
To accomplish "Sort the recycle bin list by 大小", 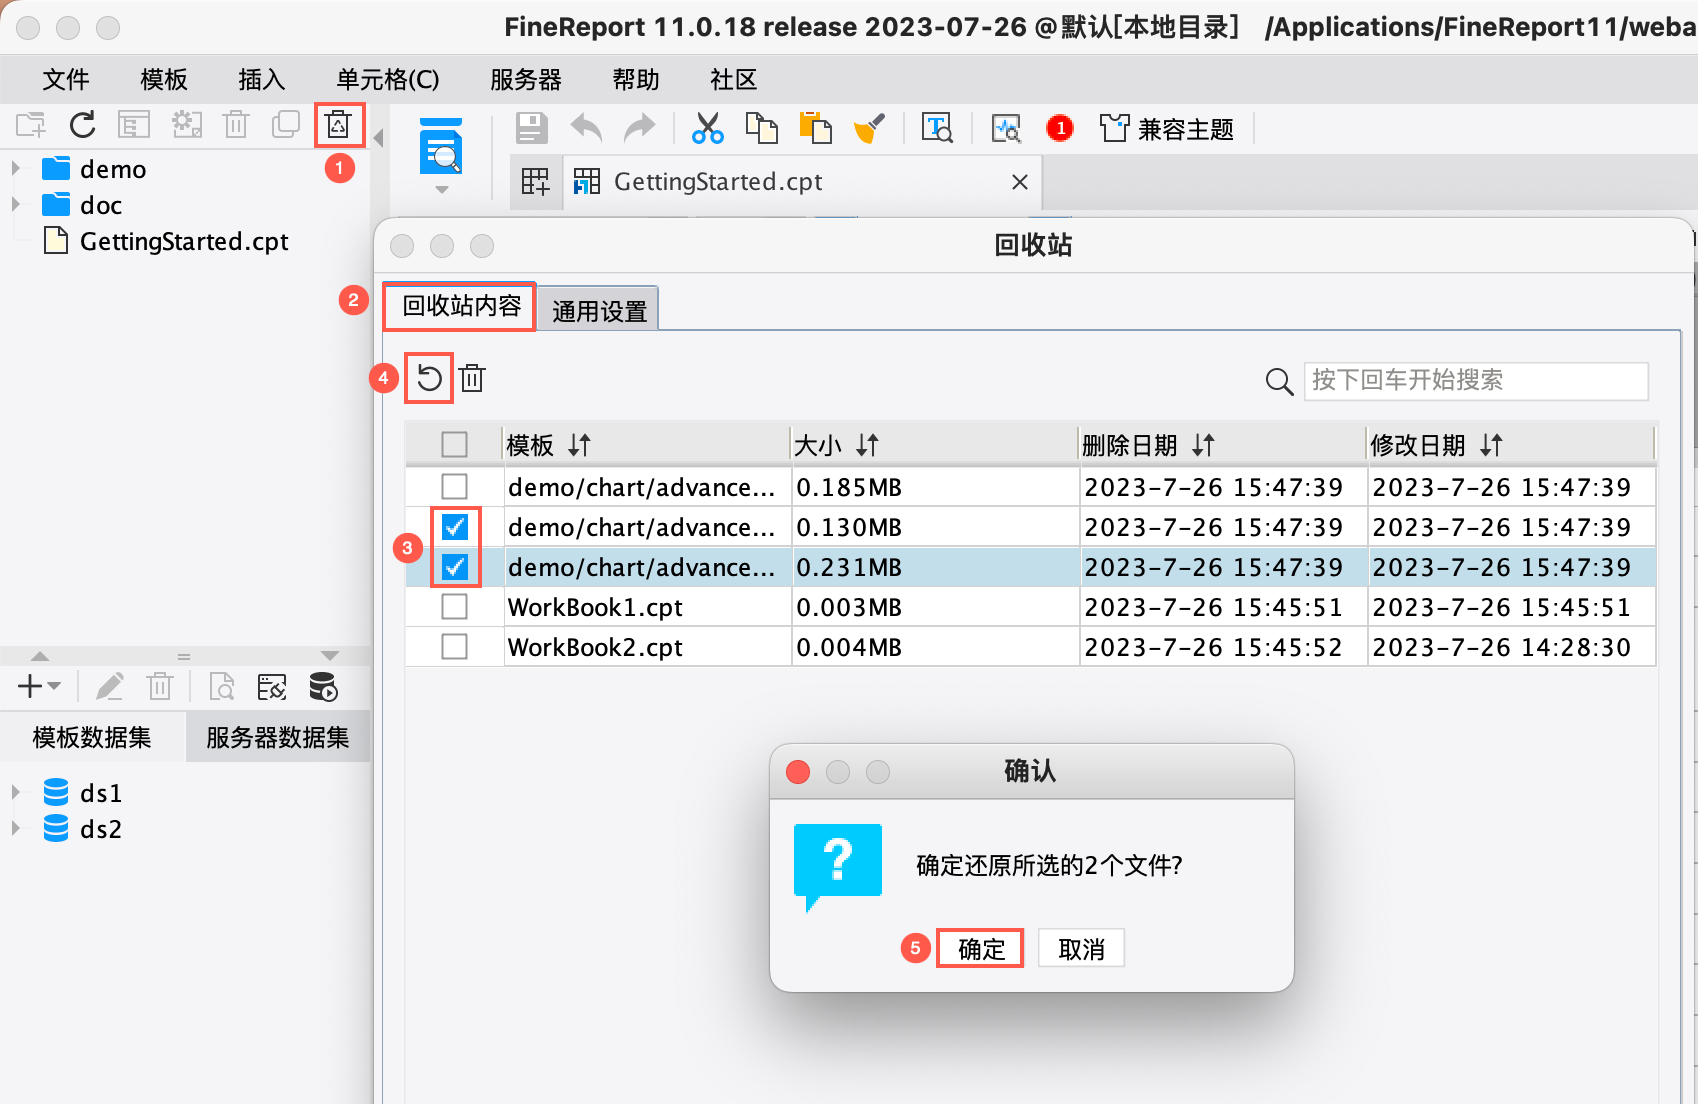I will pyautogui.click(x=867, y=445).
